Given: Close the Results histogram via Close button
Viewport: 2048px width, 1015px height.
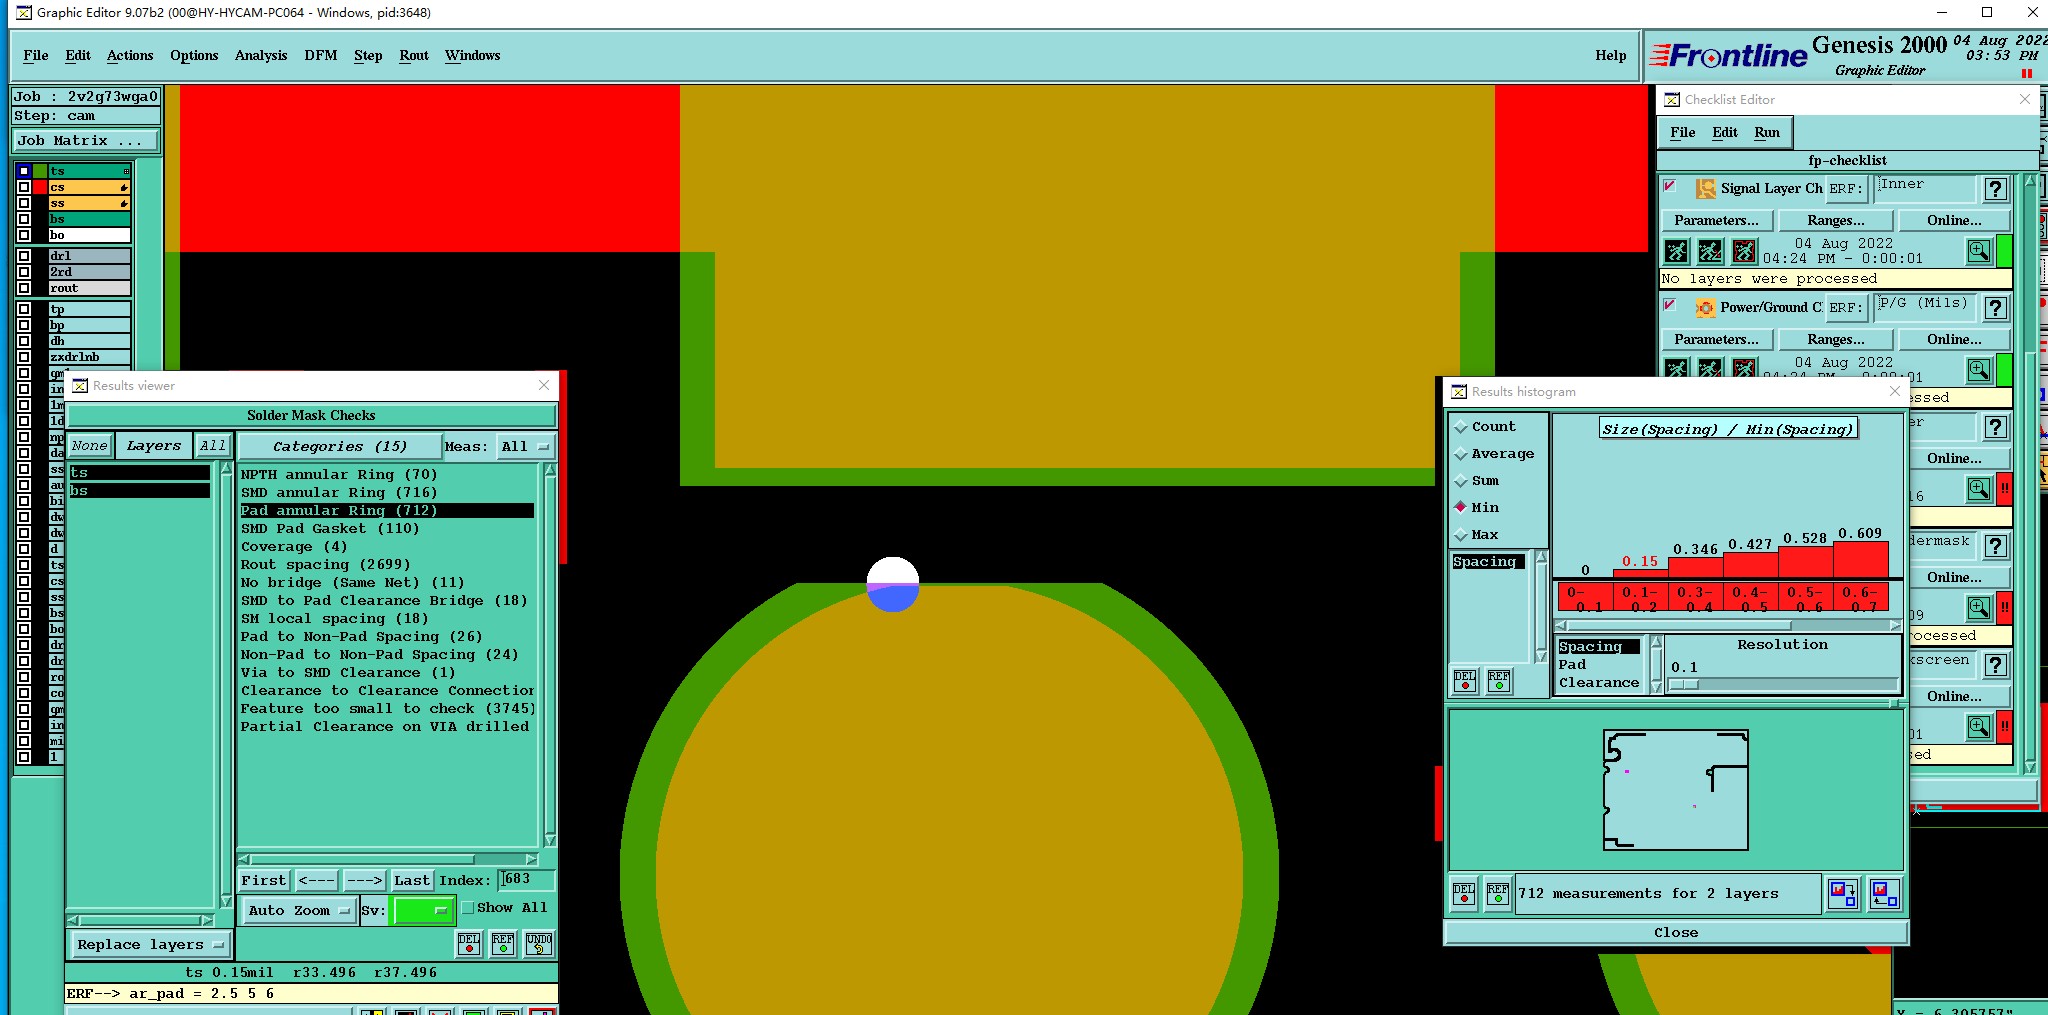Looking at the screenshot, I should (x=1676, y=932).
